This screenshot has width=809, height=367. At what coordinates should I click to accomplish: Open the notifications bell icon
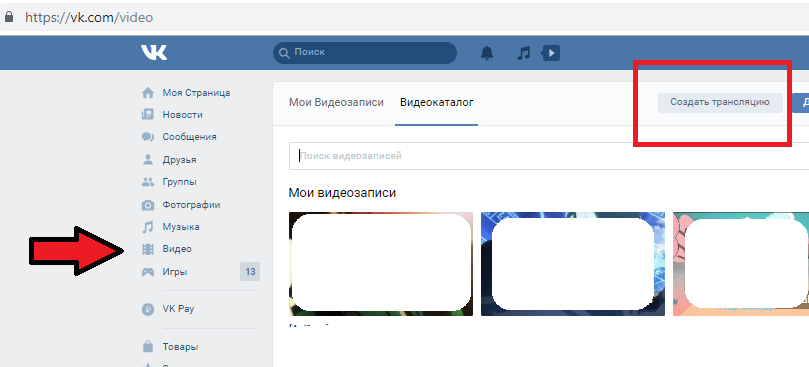[x=487, y=53]
